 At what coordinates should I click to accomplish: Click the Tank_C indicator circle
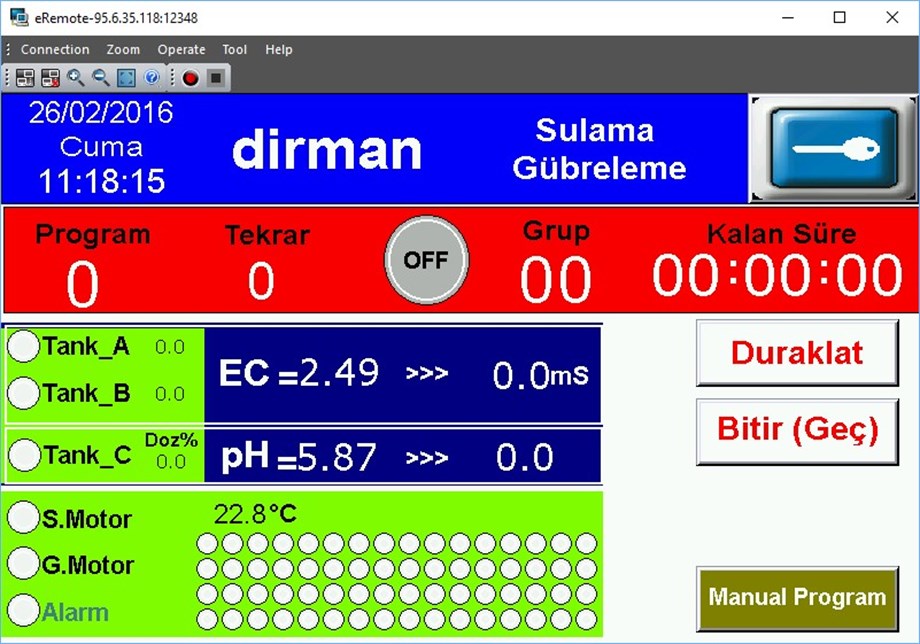(x=24, y=455)
